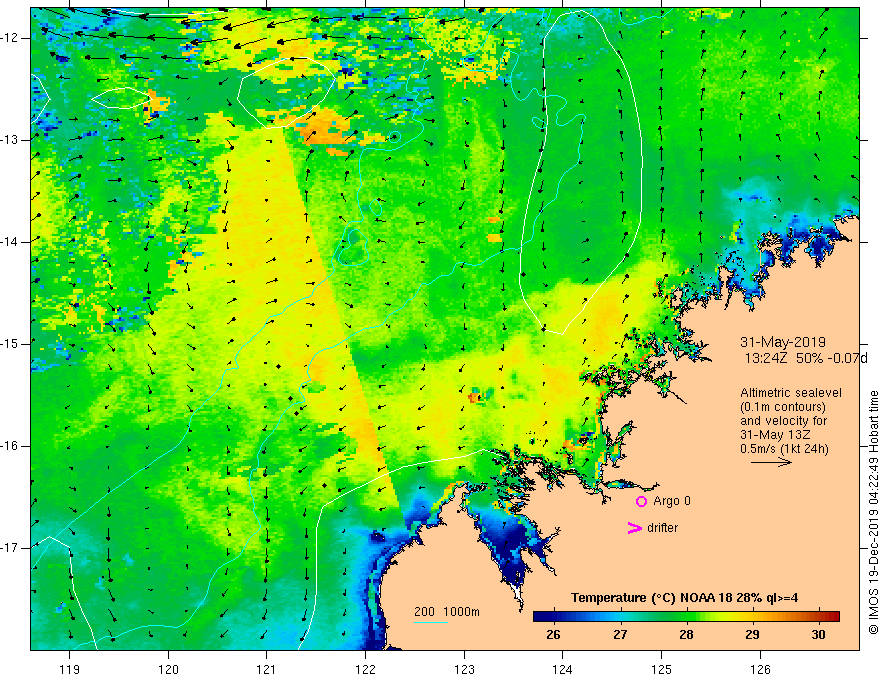The image size is (880, 680).
Task: Click the latitude label -13
Action: coord(10,140)
